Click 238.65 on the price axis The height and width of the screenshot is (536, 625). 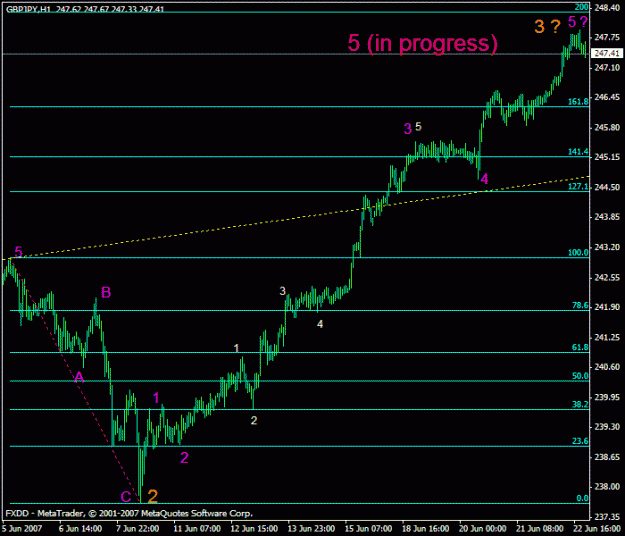[x=607, y=457]
